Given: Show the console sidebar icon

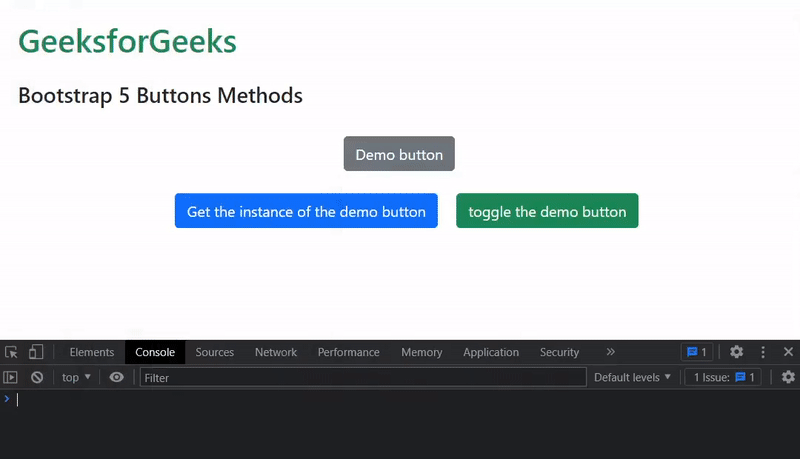Looking at the screenshot, I should (x=10, y=377).
